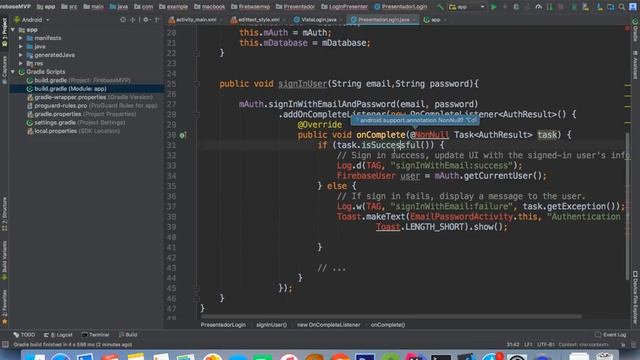Toggle tool window buttons square in status bar
Screen dimensions: 640x360
point(5,344)
